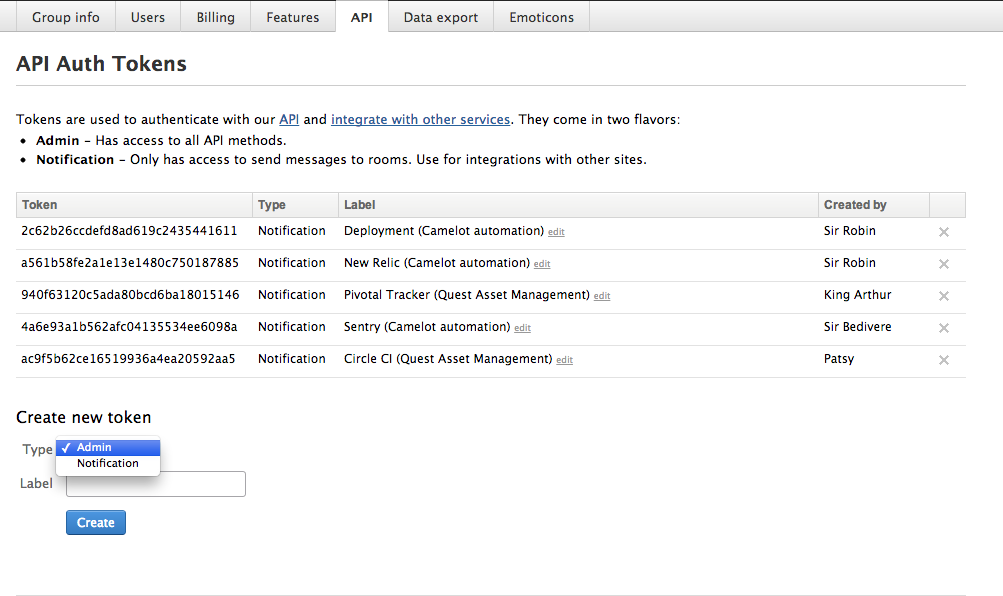
Task: Open the integrate with other services link
Action: pyautogui.click(x=420, y=119)
